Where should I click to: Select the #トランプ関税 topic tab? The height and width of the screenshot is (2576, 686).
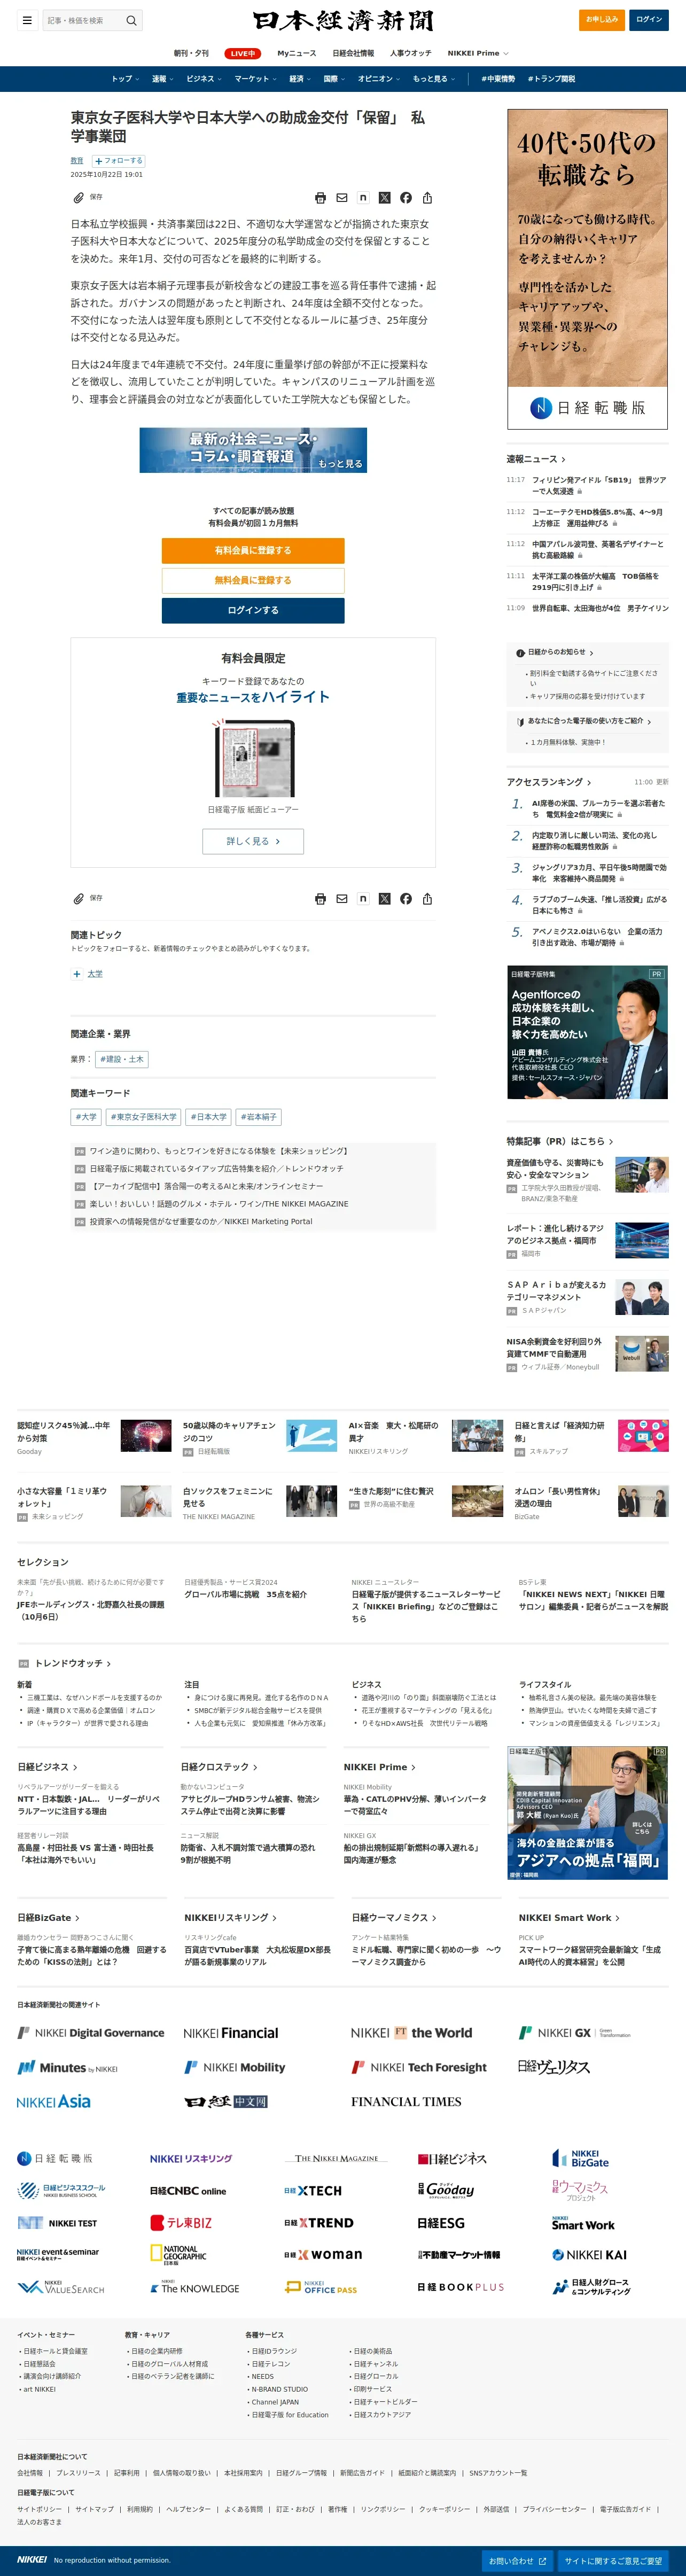(x=551, y=79)
